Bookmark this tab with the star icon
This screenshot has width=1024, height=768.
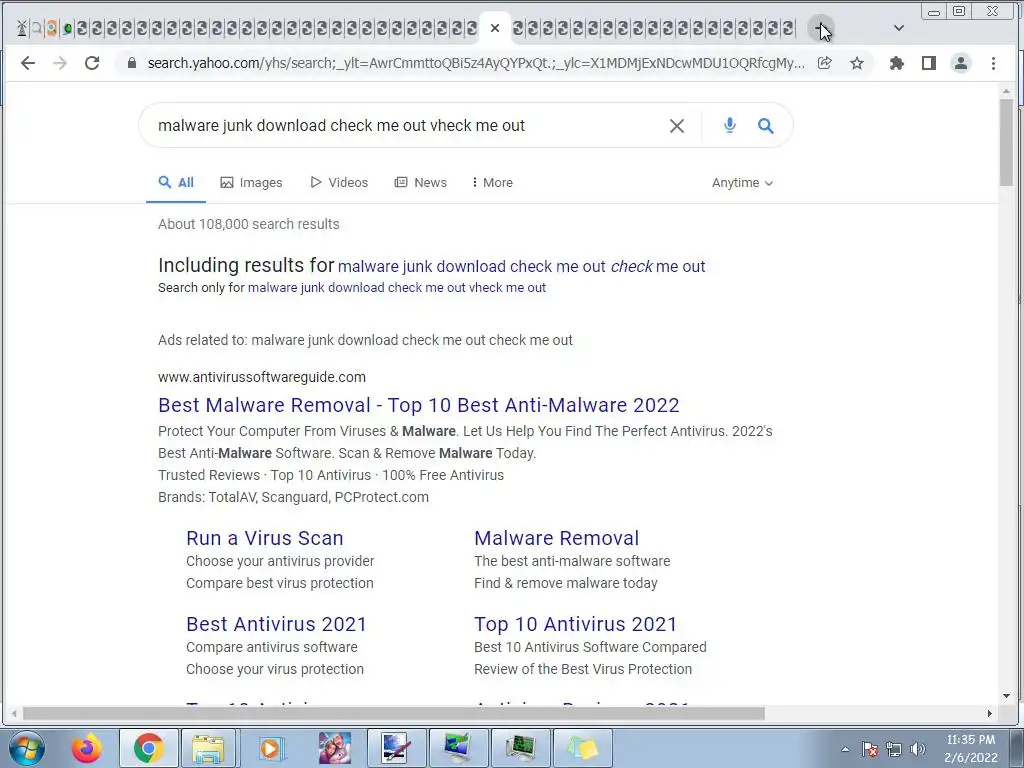[857, 63]
